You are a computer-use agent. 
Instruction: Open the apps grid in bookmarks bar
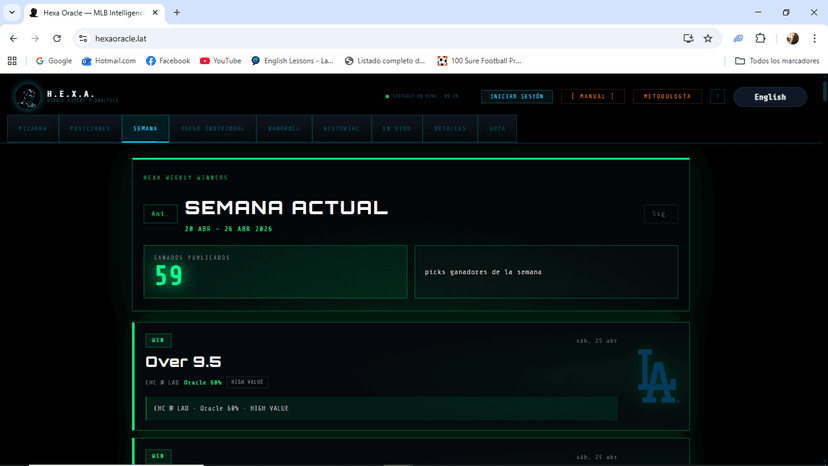tap(12, 61)
